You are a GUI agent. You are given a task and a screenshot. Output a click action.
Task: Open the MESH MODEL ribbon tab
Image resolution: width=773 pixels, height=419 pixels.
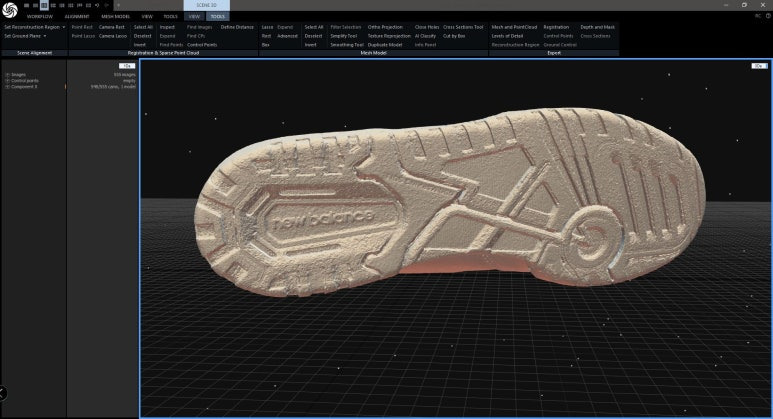coord(115,17)
